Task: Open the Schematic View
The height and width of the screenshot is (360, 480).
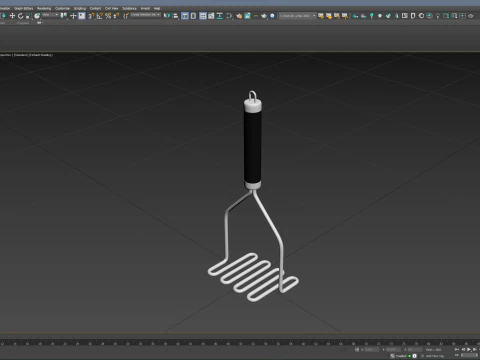Action: click(x=219, y=16)
